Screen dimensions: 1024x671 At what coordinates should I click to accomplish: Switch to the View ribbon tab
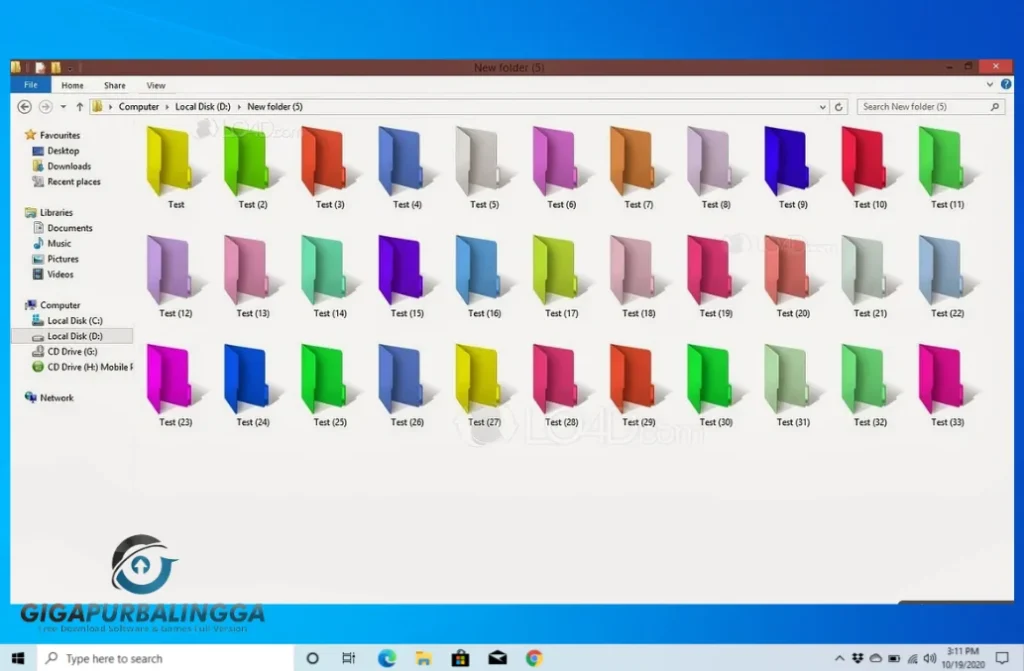[x=156, y=85]
